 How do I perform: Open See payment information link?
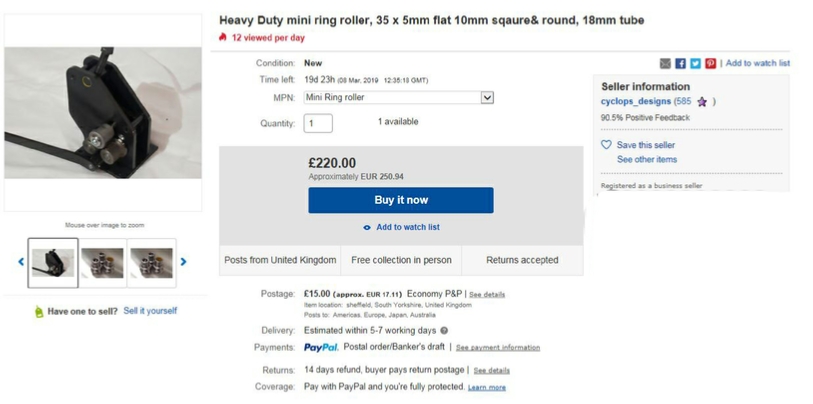click(497, 348)
